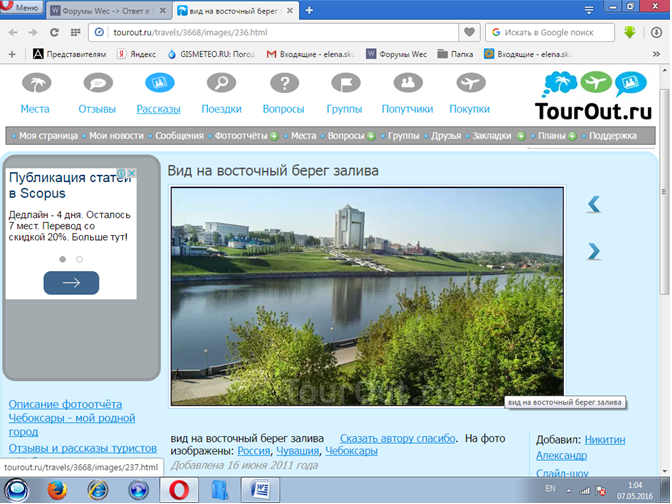
Task: Open the Speed Dial grid
Action: [x=75, y=32]
